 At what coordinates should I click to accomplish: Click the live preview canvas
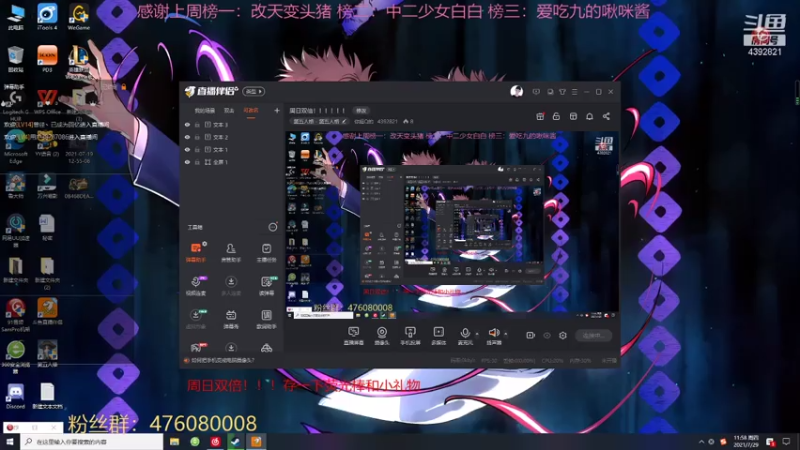(x=452, y=226)
